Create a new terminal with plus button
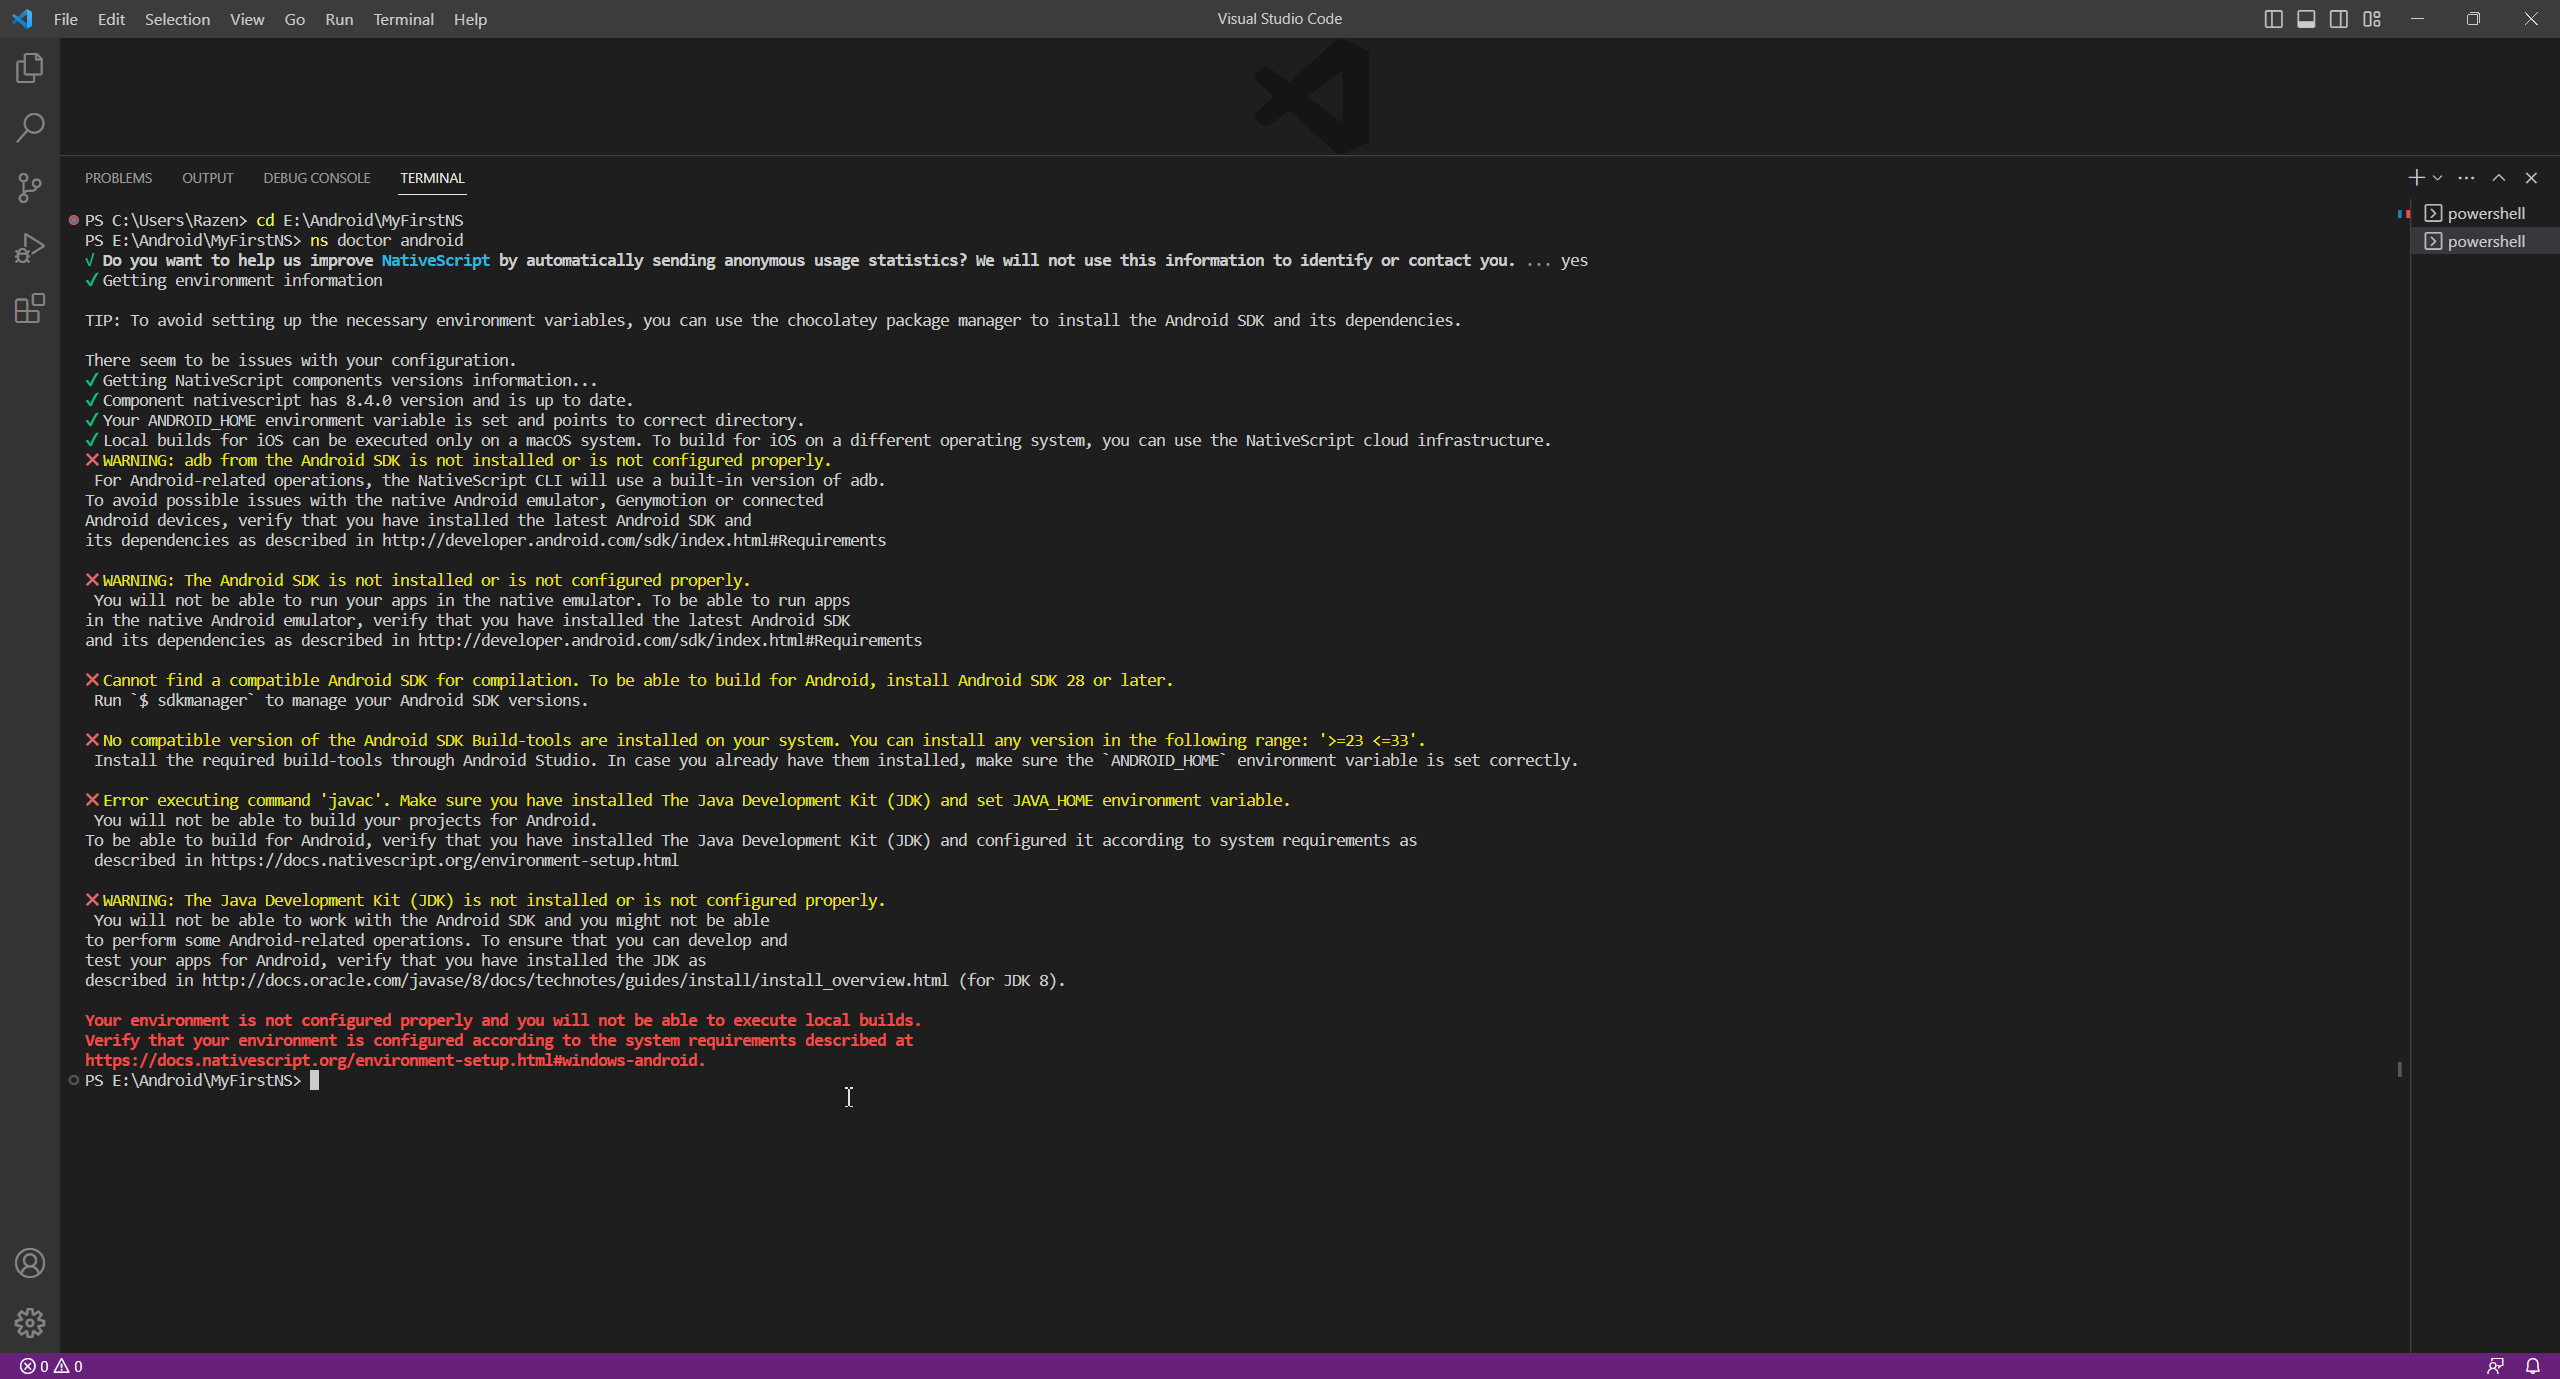The image size is (2560, 1379). tap(2416, 178)
